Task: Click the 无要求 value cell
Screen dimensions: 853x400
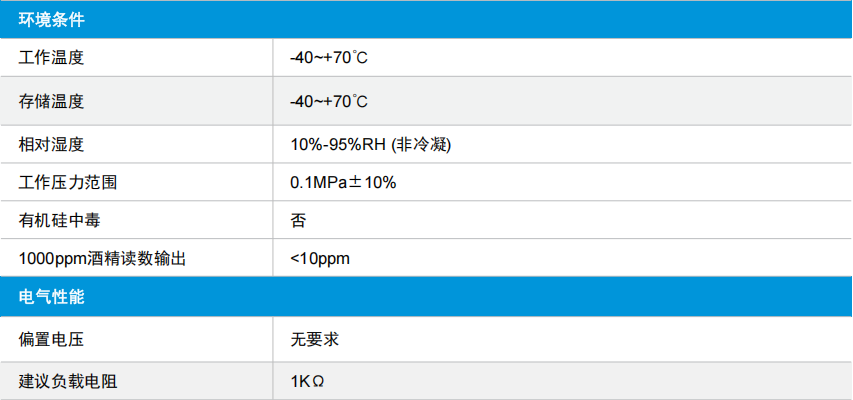Action: click(x=563, y=340)
